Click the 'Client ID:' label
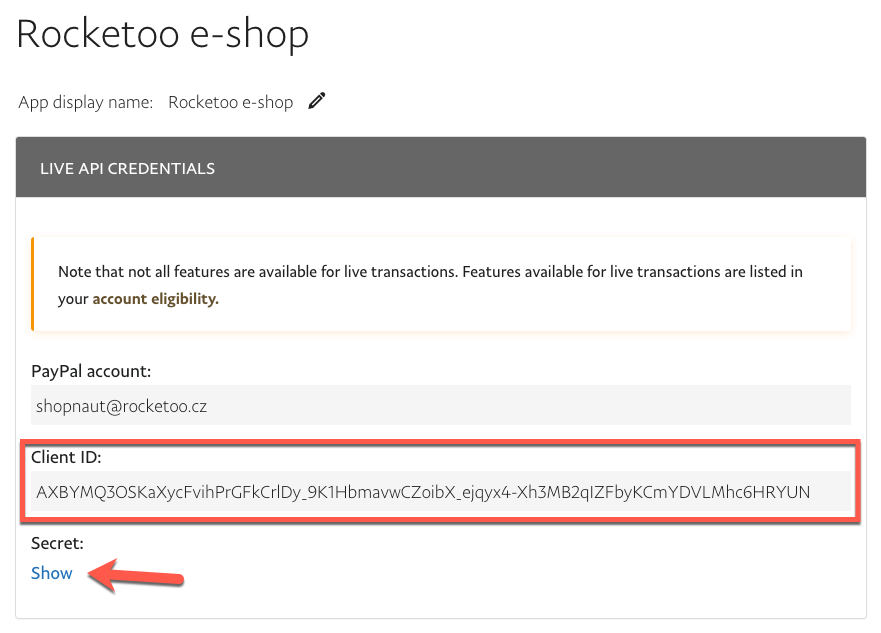 click(x=67, y=457)
